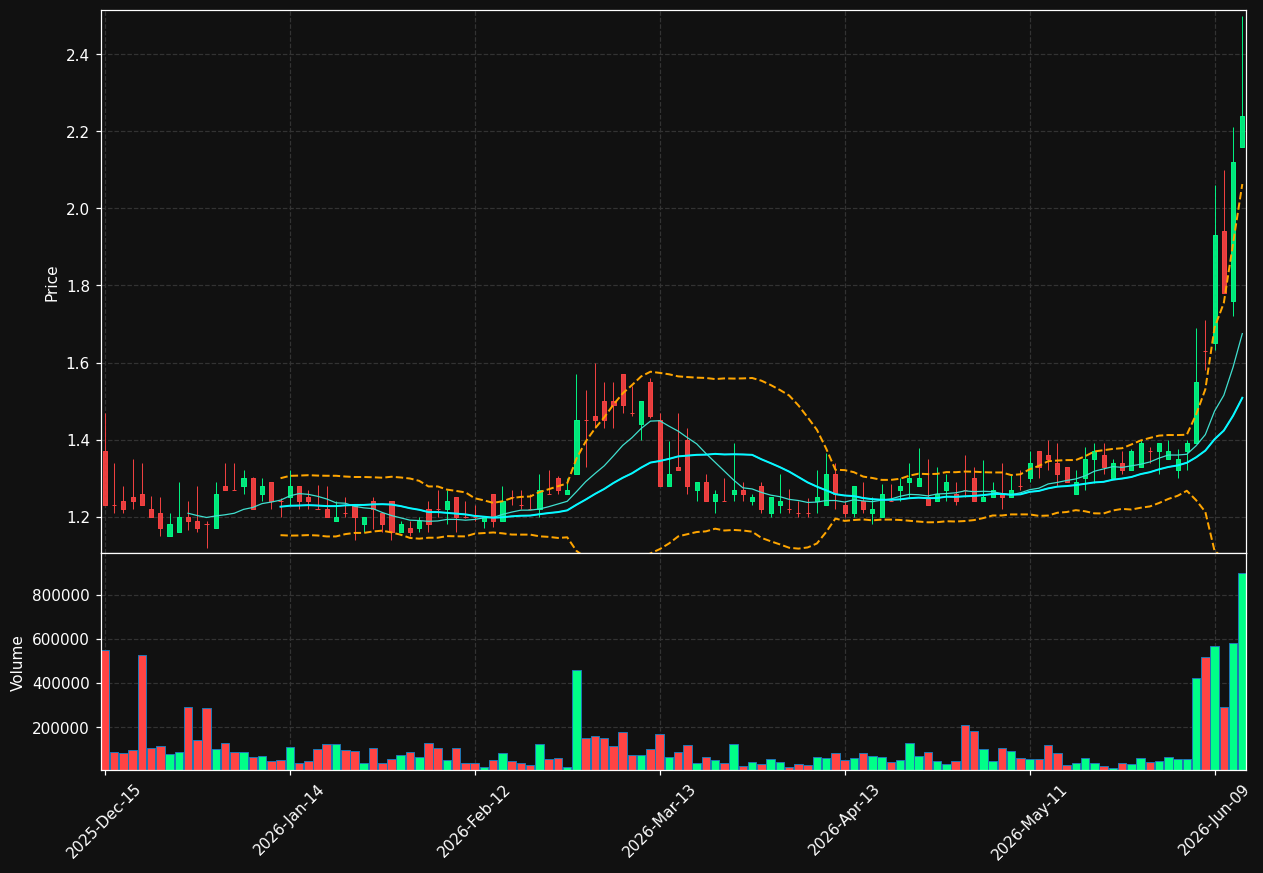Image resolution: width=1263 pixels, height=873 pixels.
Task: Click the 2026-May-11 date label
Action: [x=1028, y=821]
